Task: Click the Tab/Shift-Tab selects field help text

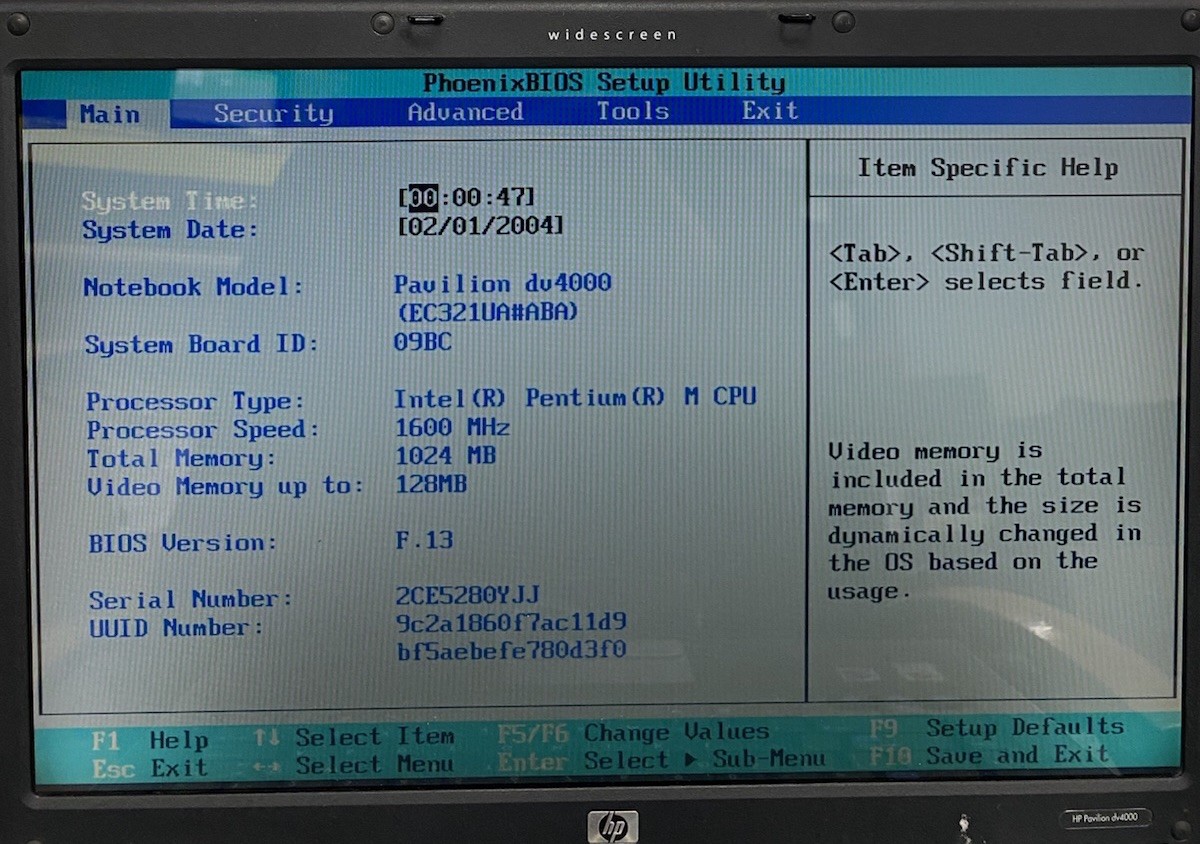Action: [986, 267]
